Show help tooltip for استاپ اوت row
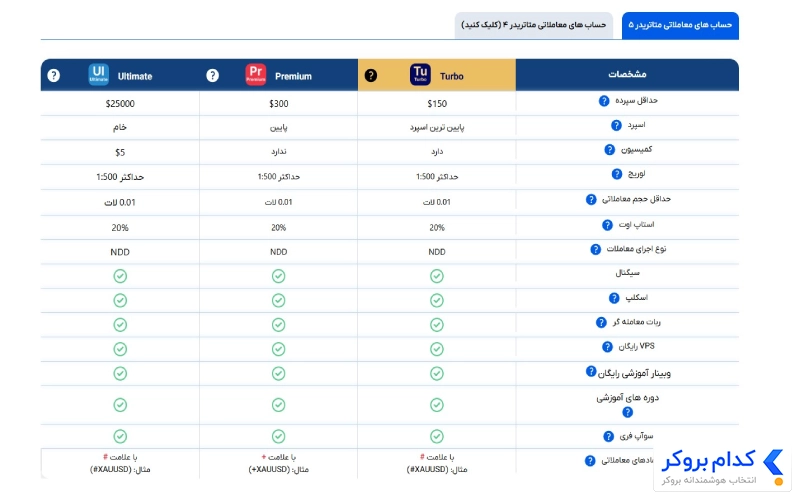This screenshot has height=500, width=800. pyautogui.click(x=607, y=225)
